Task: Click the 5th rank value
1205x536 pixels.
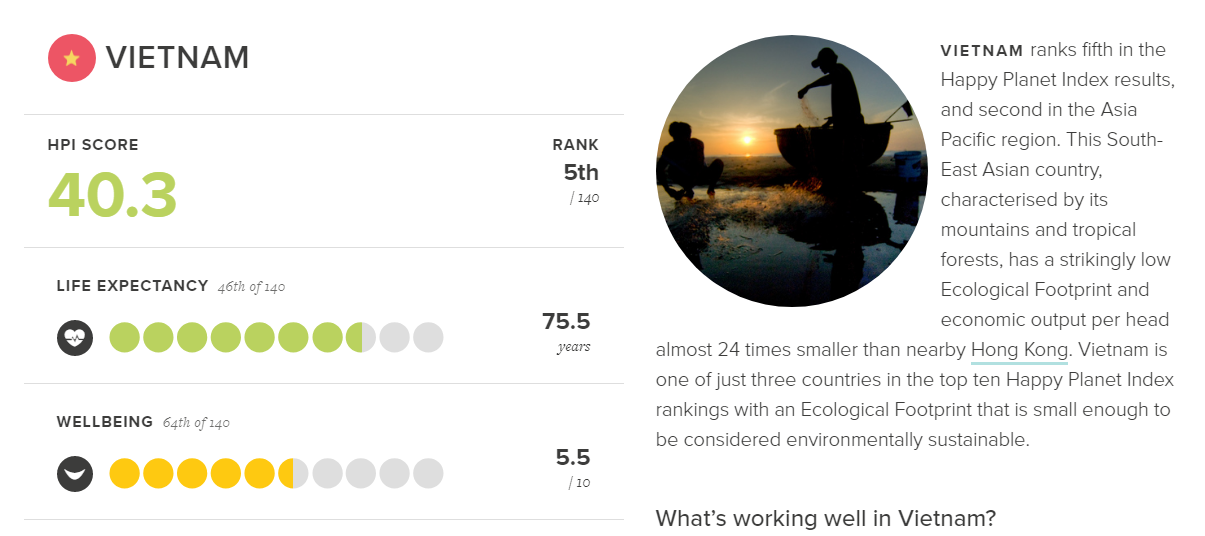Action: click(580, 172)
